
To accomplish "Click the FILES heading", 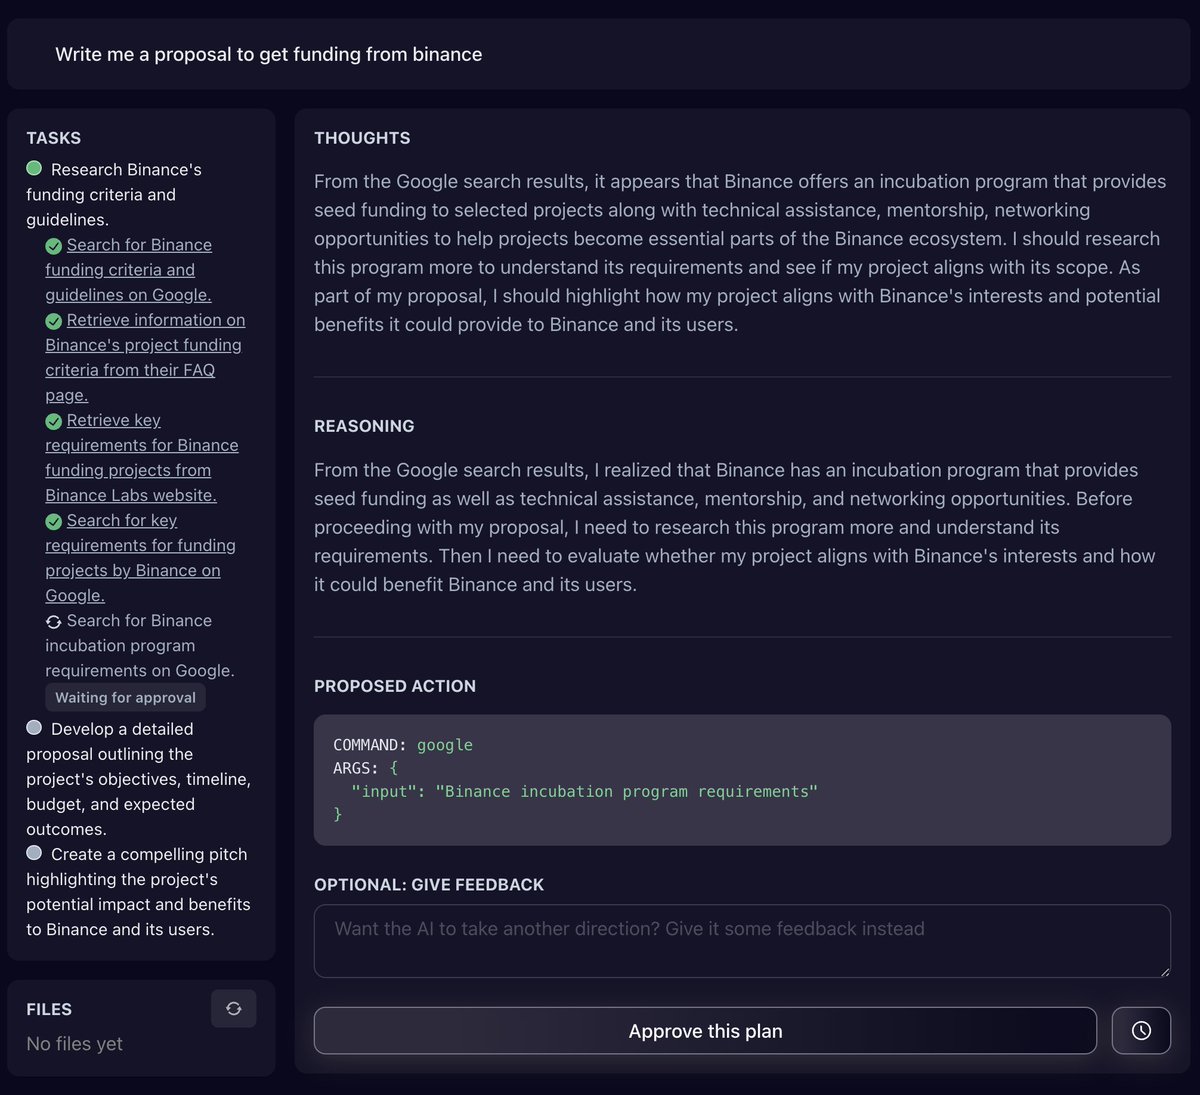I will tap(49, 1009).
